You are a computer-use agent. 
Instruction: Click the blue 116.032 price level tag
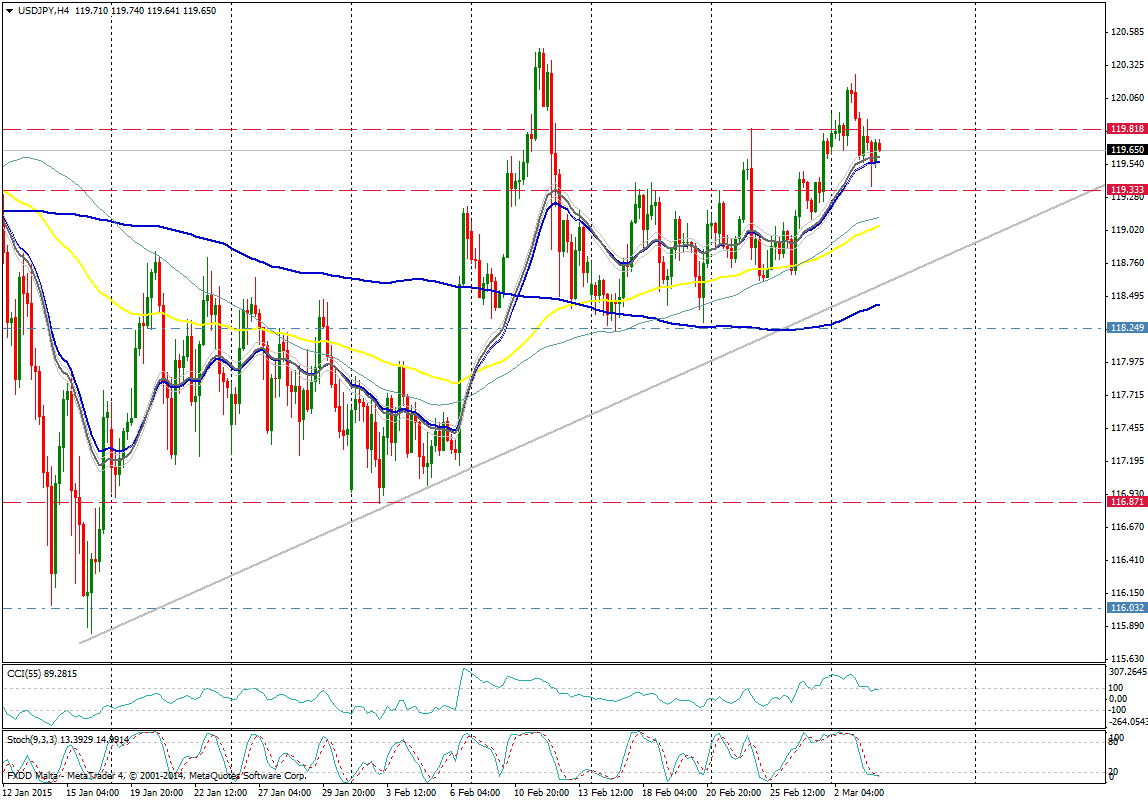[x=1126, y=607]
